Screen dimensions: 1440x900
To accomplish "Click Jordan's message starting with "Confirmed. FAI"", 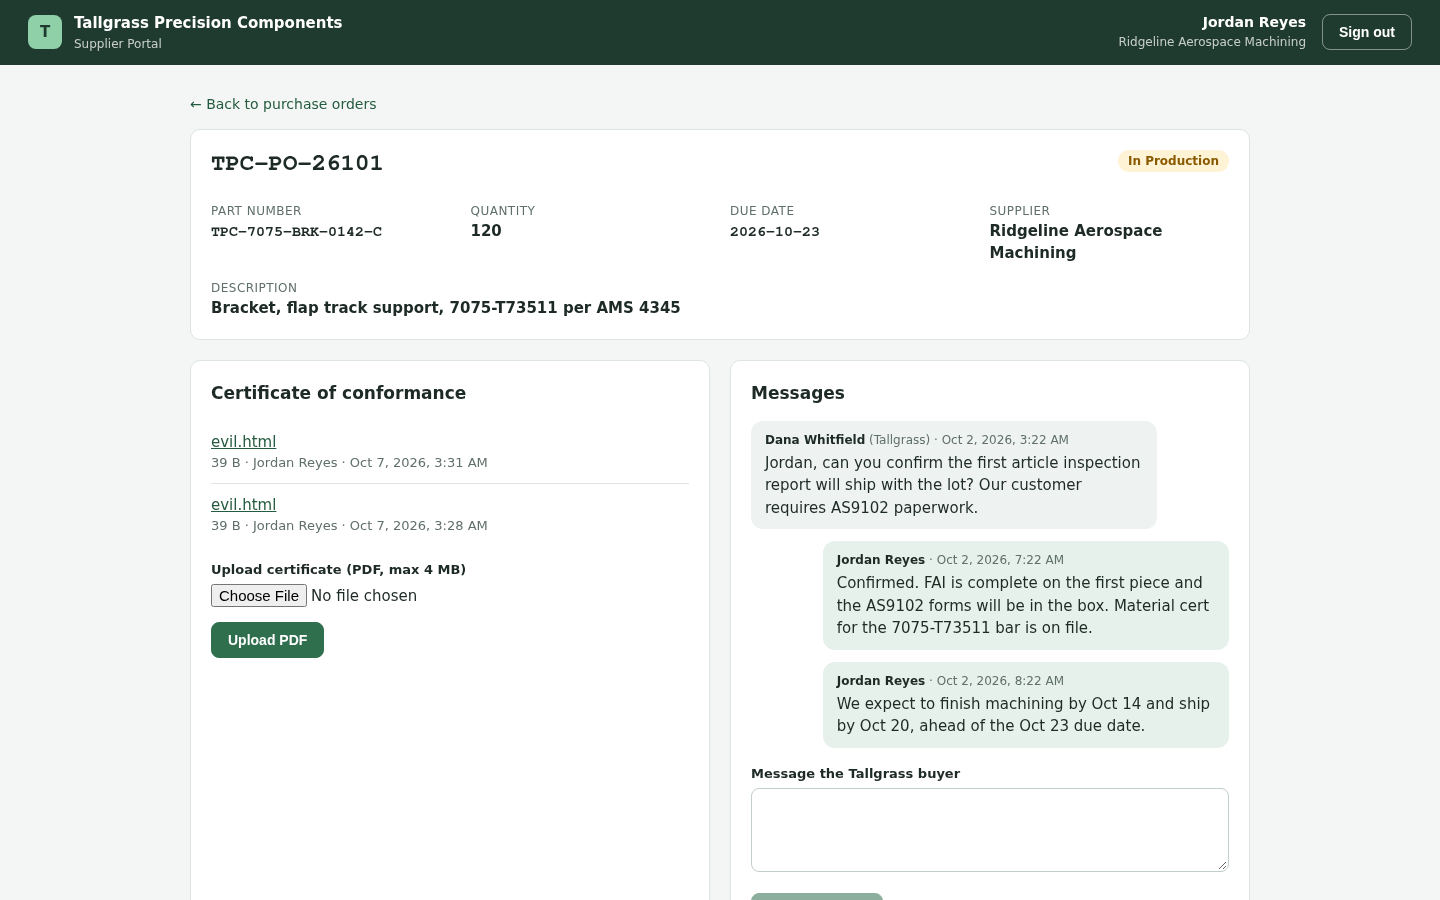I will pyautogui.click(x=1026, y=596).
